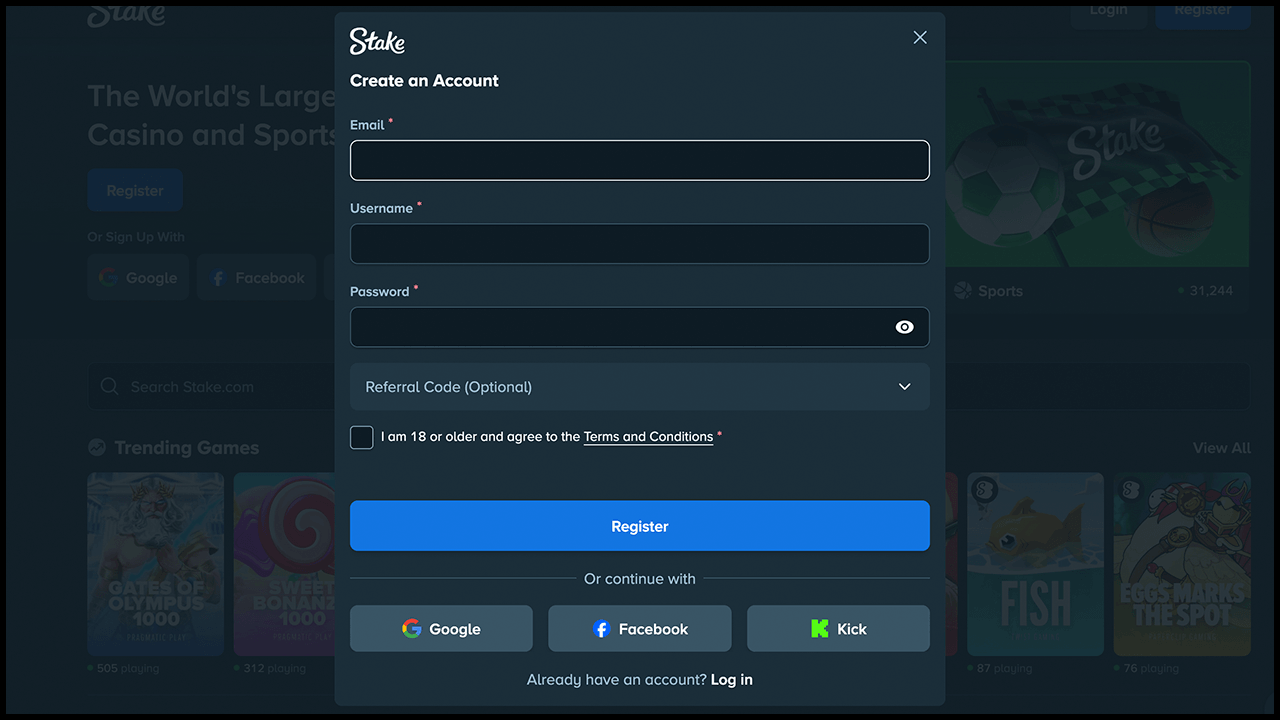1280x720 pixels.
Task: Click the blue Register button
Action: [x=640, y=526]
